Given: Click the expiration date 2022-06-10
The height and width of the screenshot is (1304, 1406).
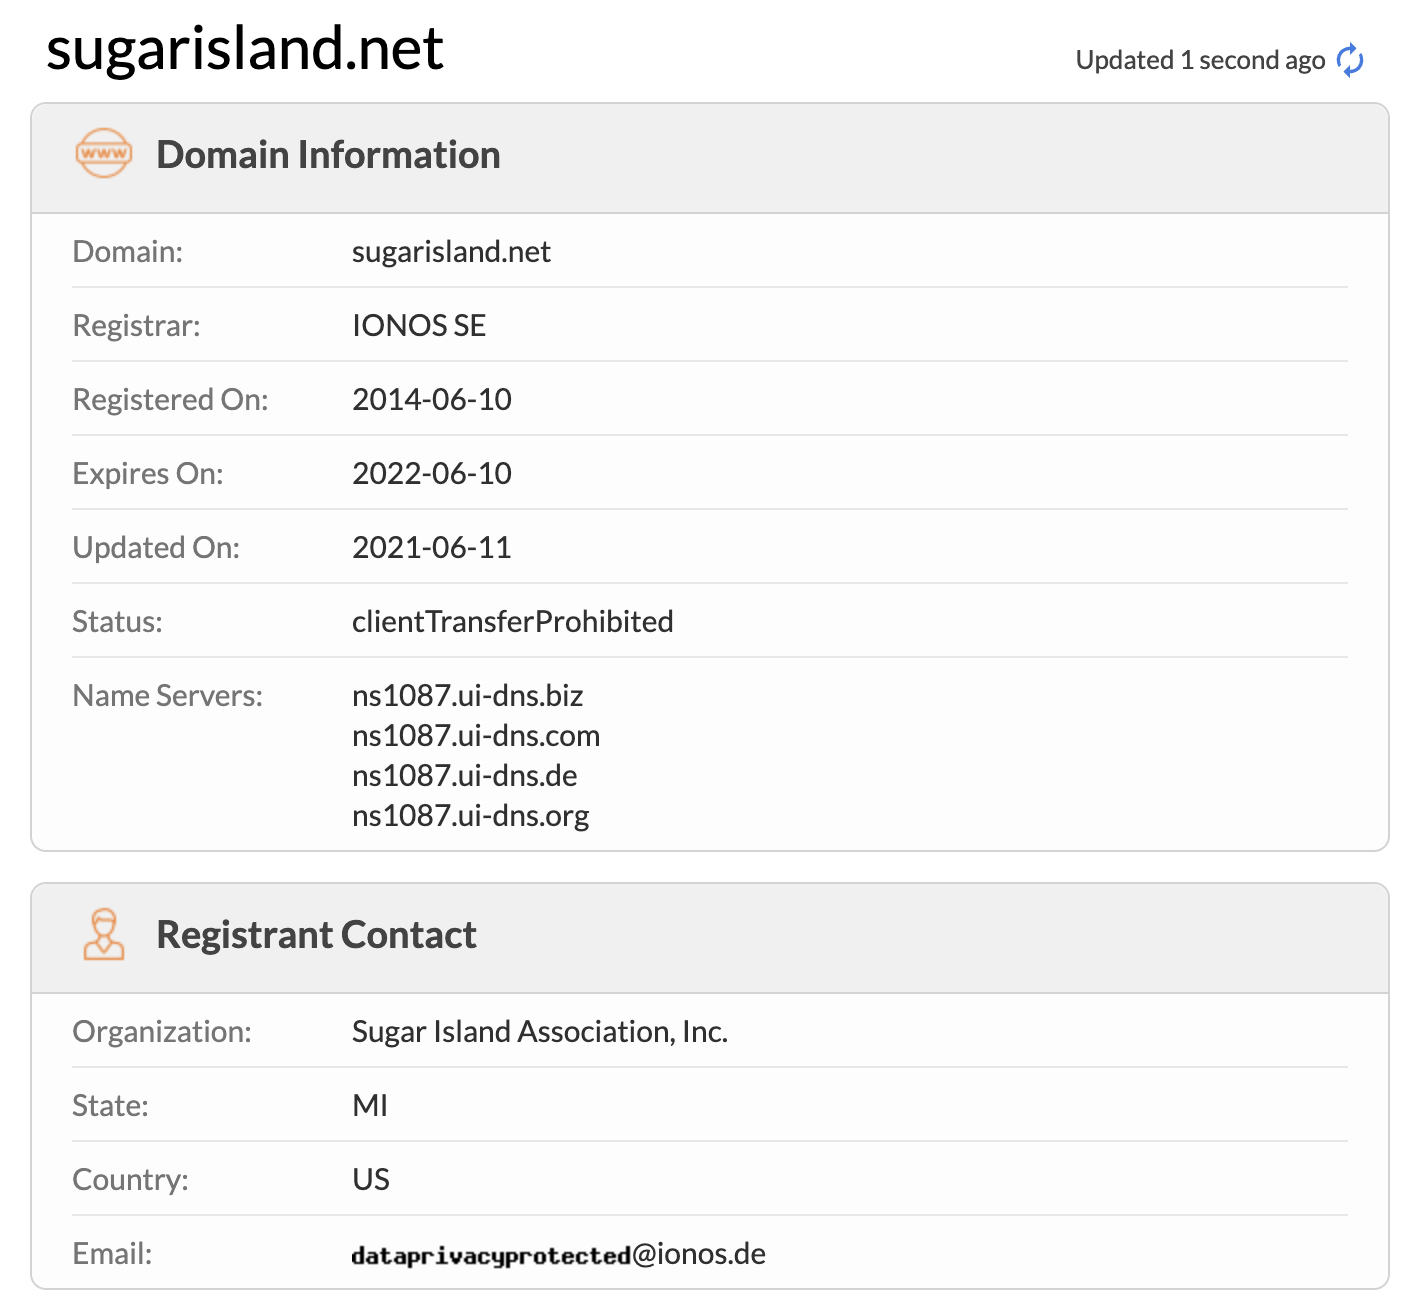Looking at the screenshot, I should [x=432, y=473].
